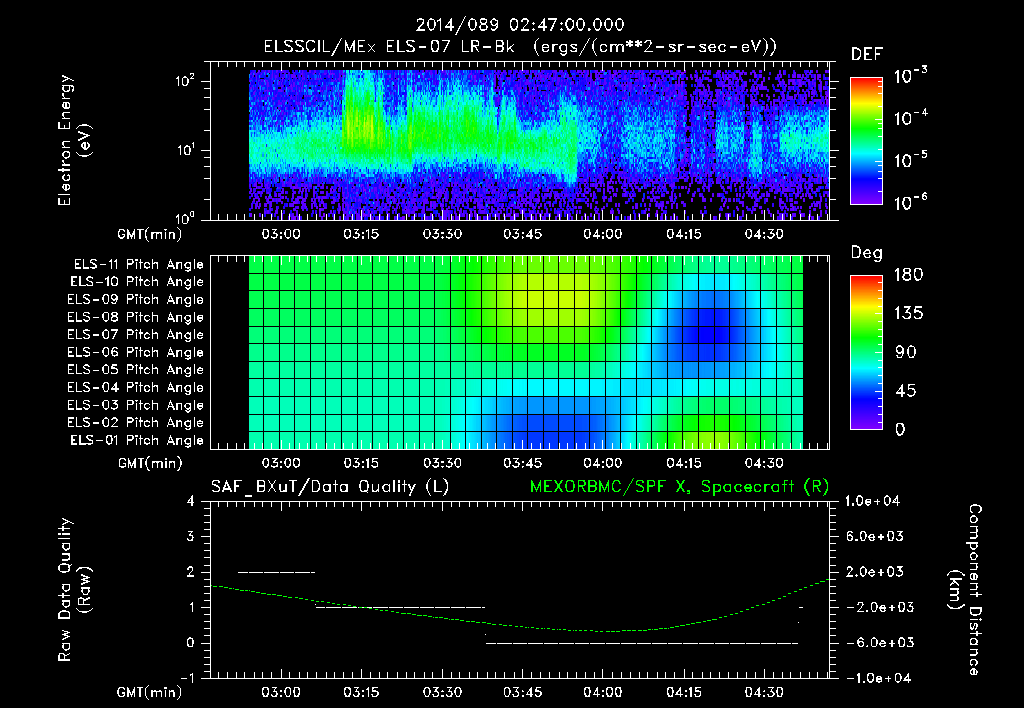Click the 1.0e+04 right axis value

click(x=872, y=501)
